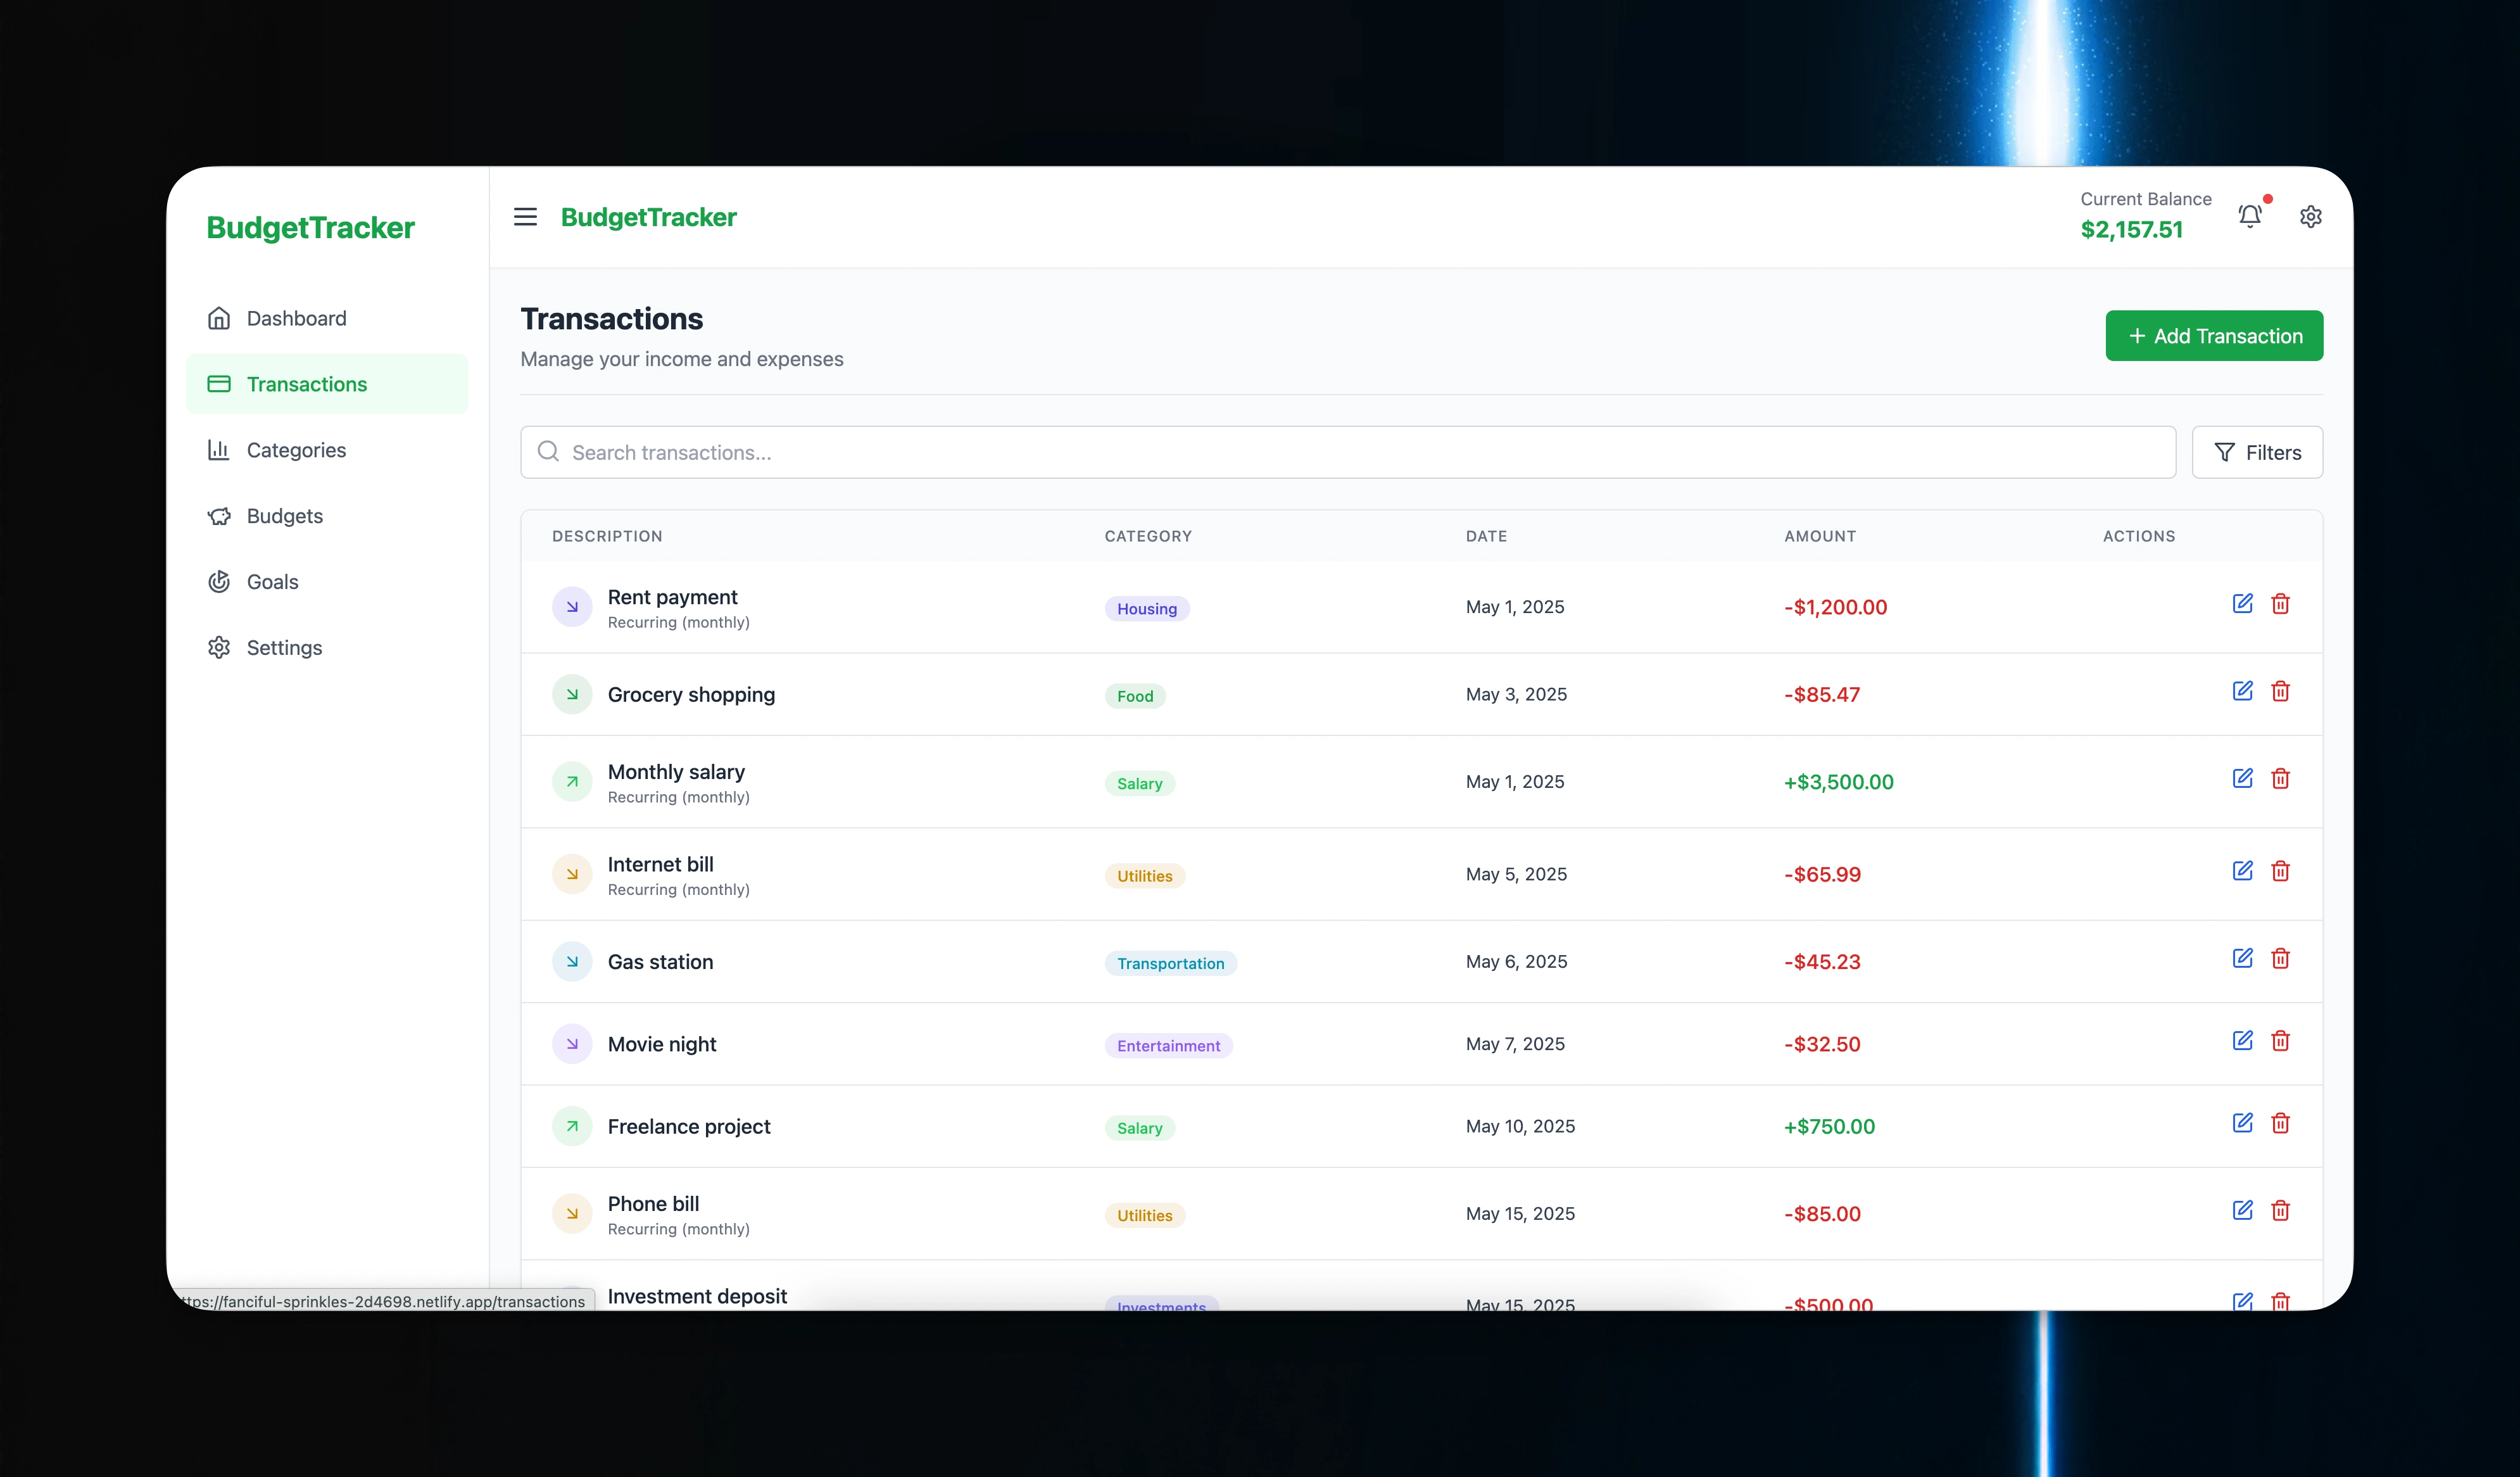
Task: Click the Add Transaction button
Action: tap(2214, 336)
